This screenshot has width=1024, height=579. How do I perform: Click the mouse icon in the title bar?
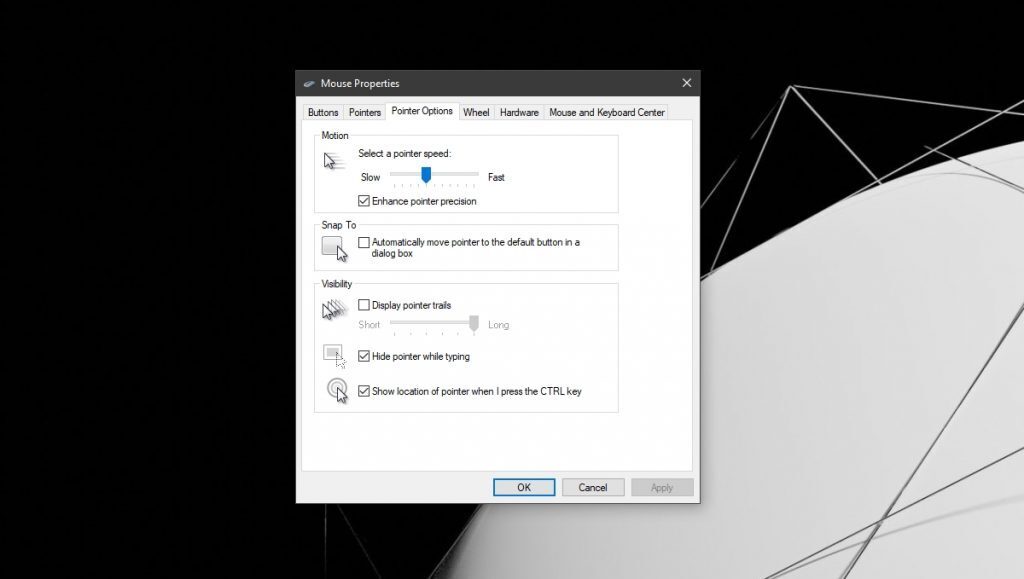tap(312, 83)
